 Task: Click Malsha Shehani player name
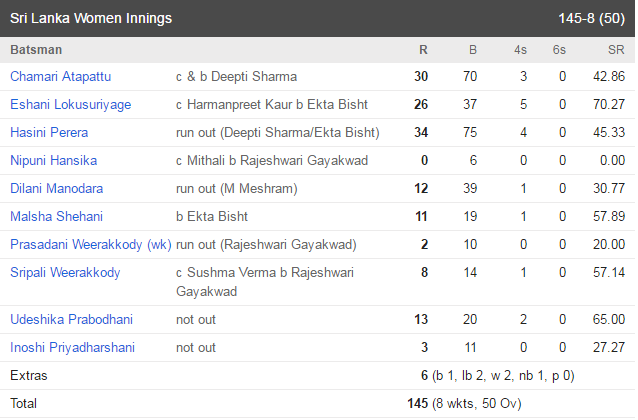[x=57, y=217]
